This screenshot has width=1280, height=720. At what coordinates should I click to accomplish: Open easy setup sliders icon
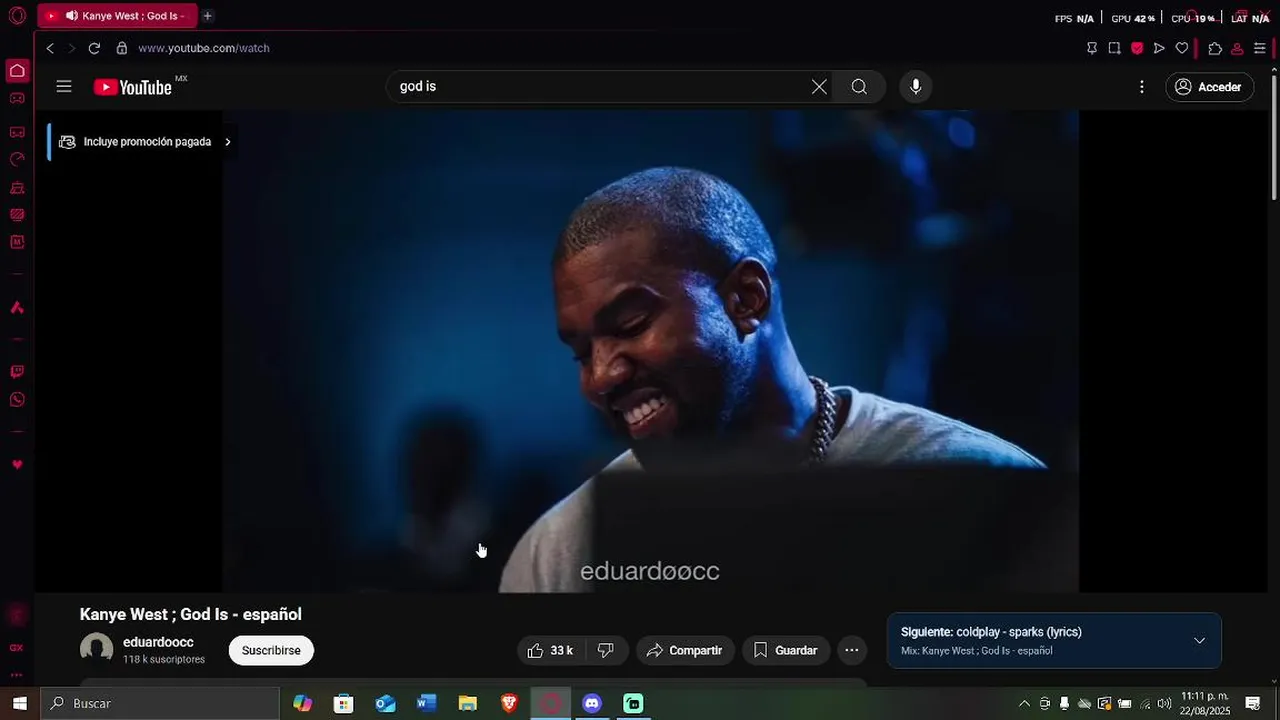1260,48
